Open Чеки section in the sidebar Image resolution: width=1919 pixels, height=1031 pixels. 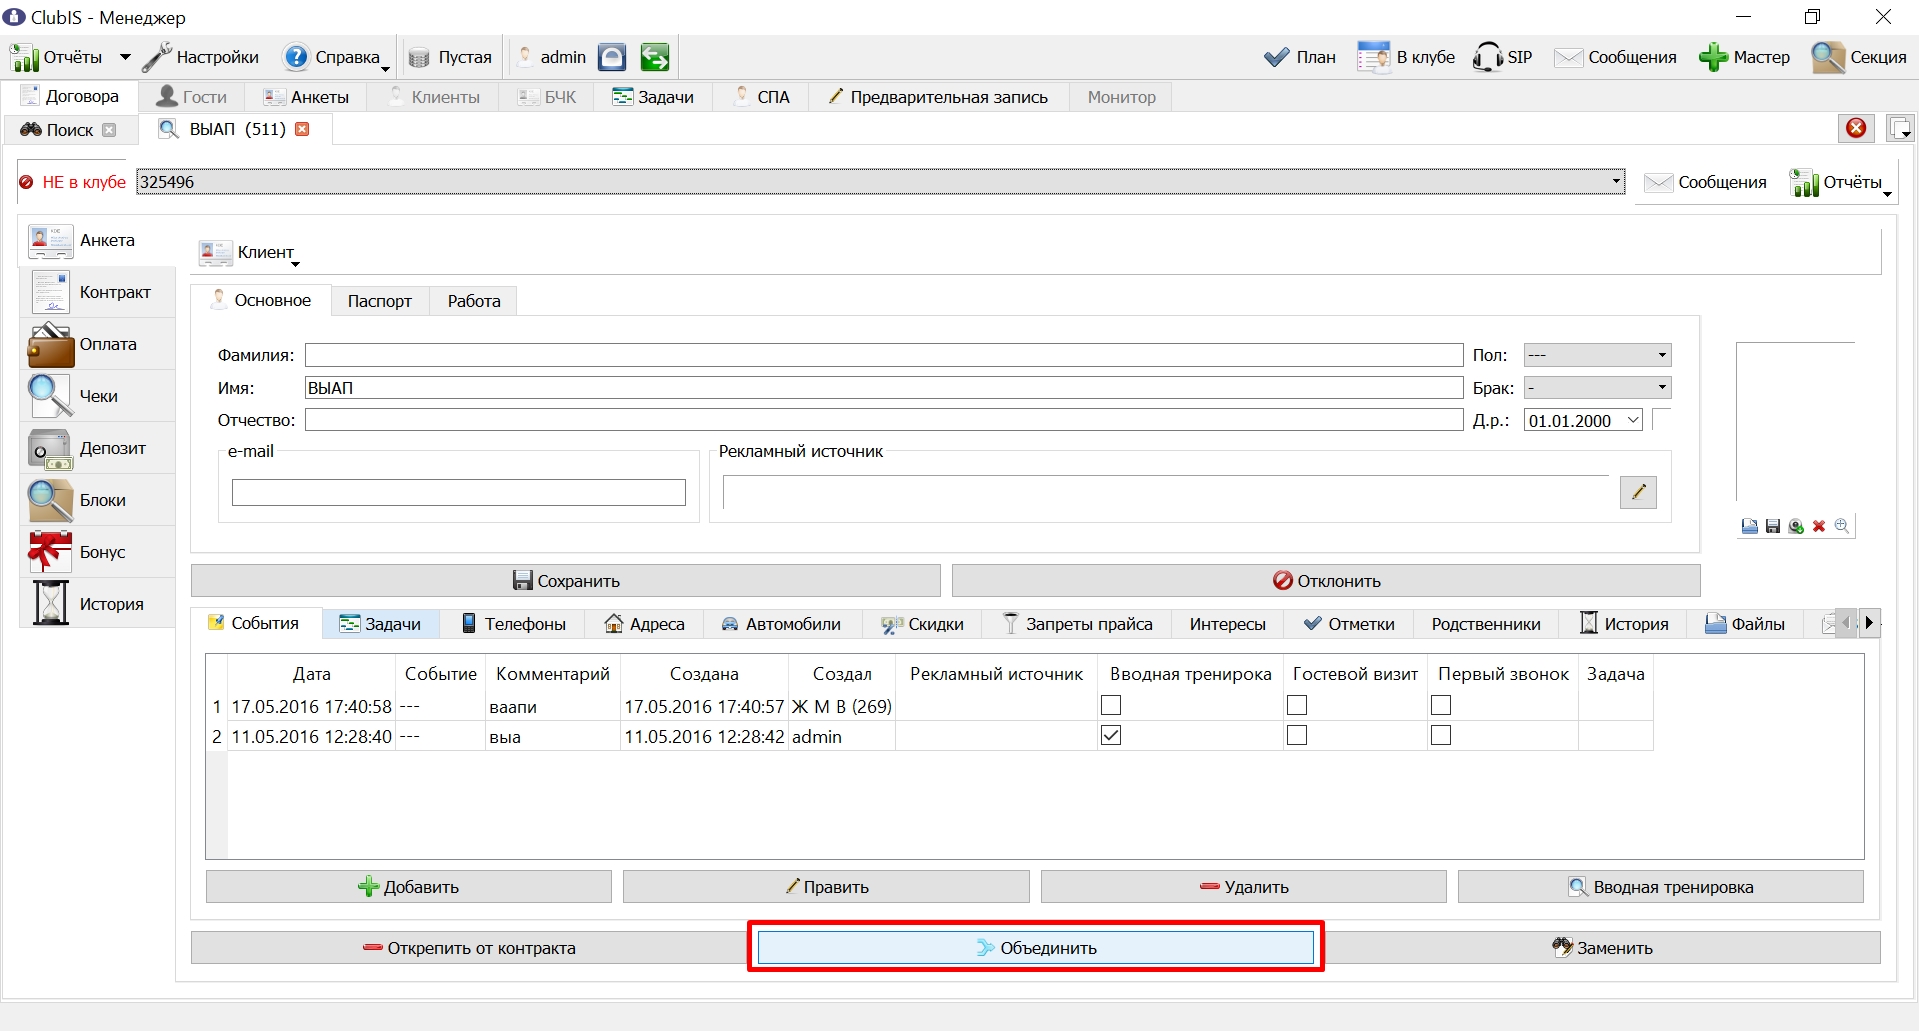click(97, 397)
